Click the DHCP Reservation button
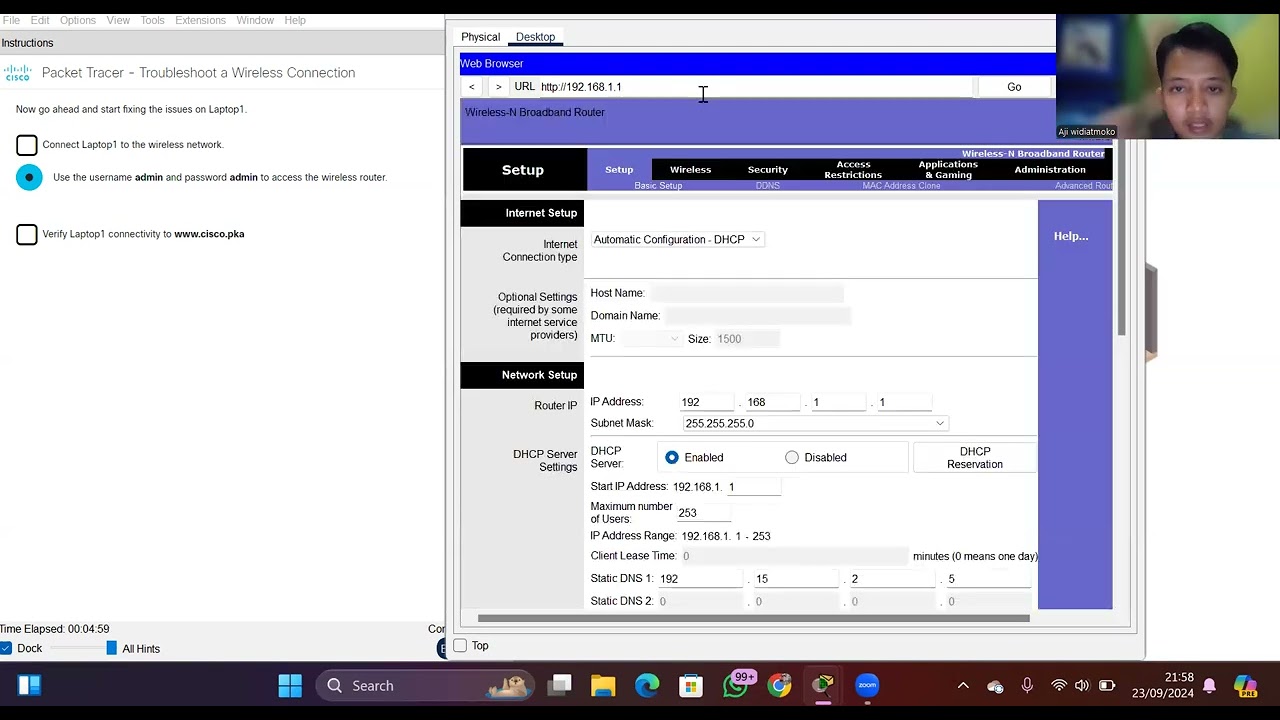Image resolution: width=1280 pixels, height=720 pixels. click(975, 458)
